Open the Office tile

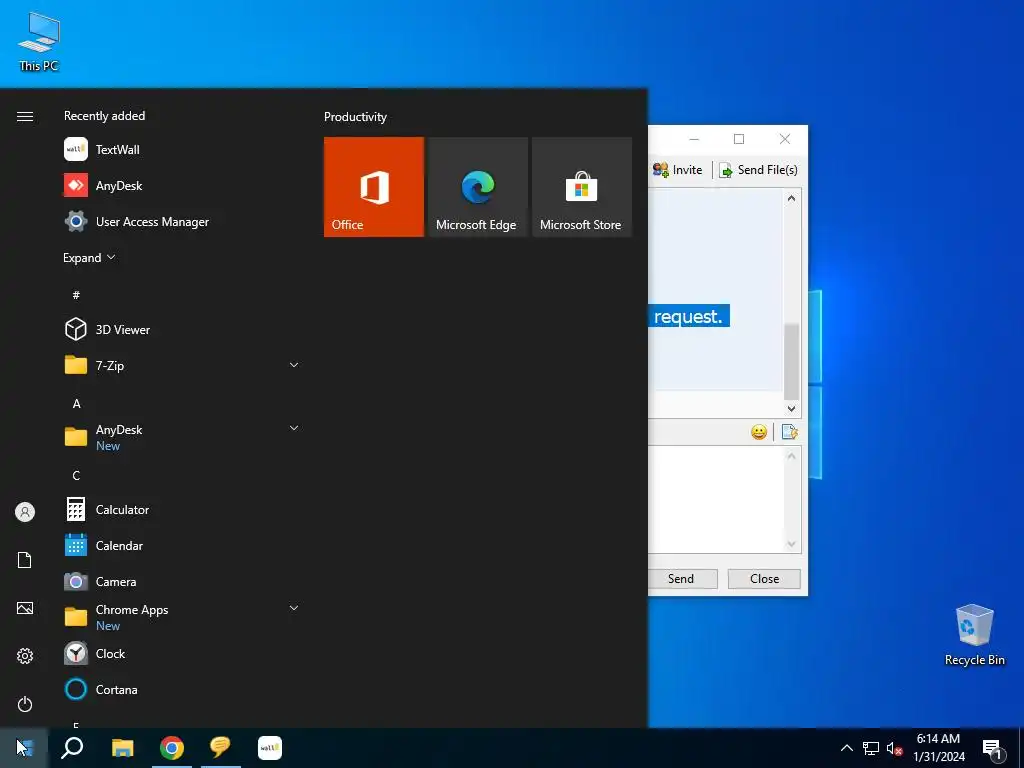pos(374,187)
